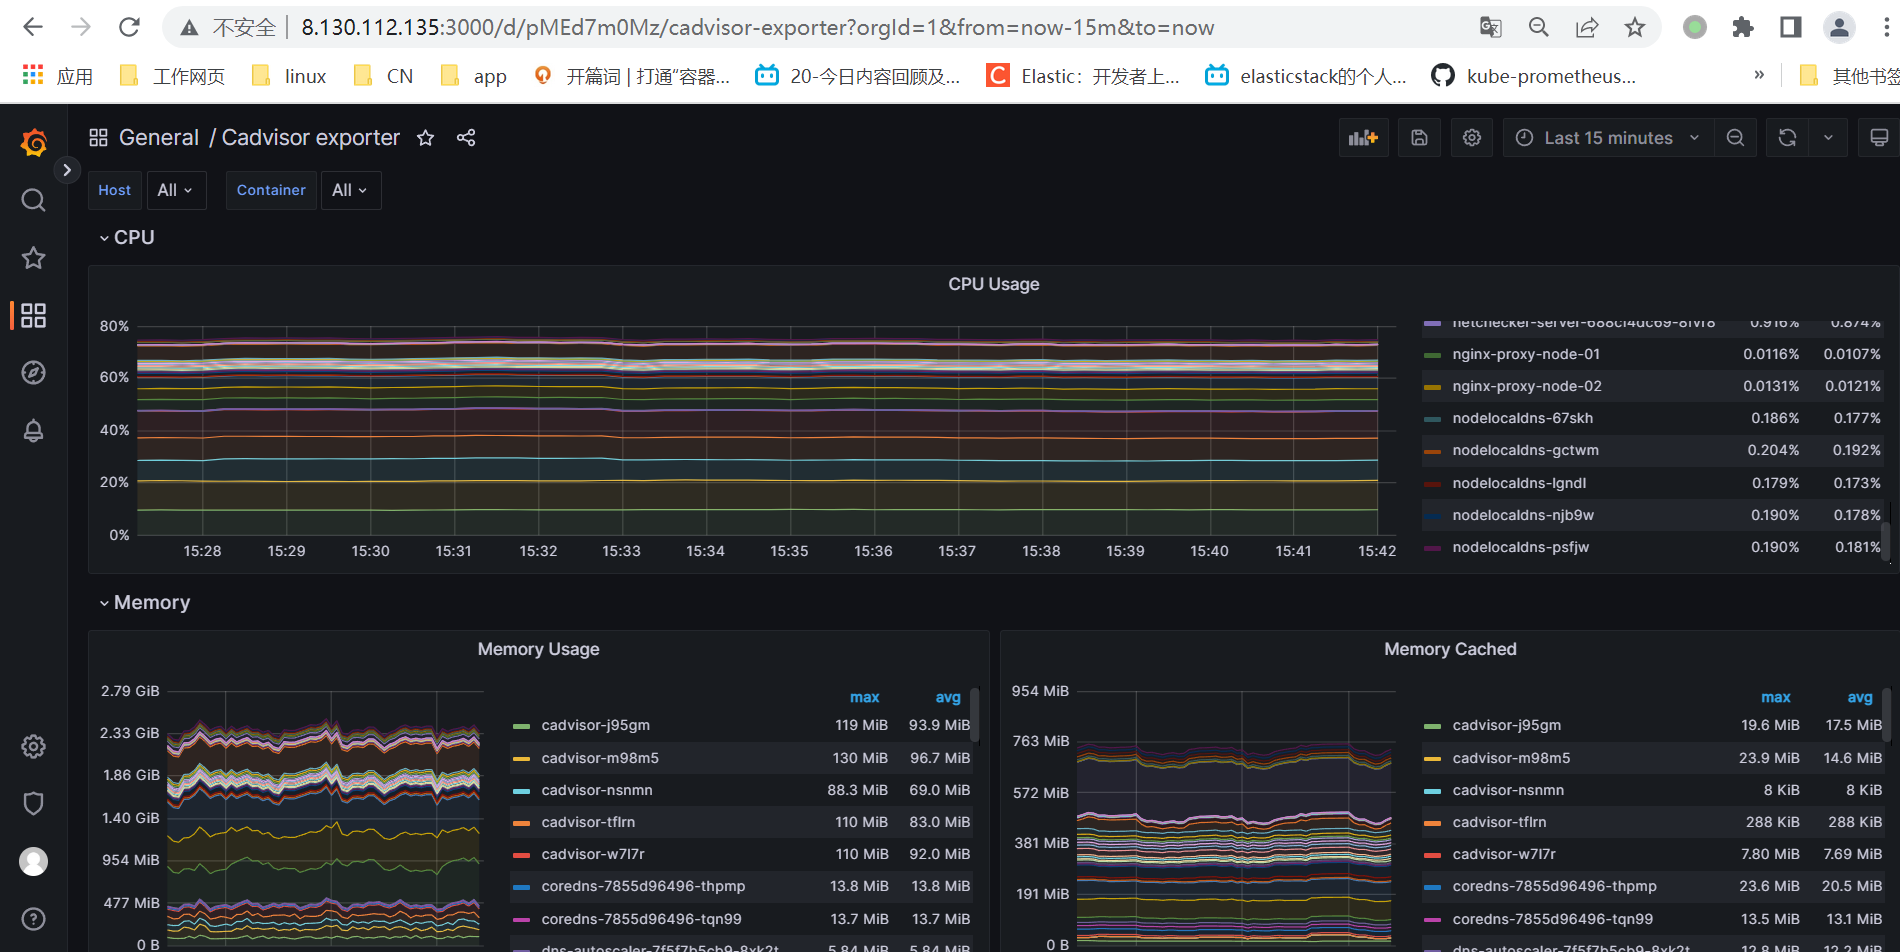Open the Memory Usage panel title menu
The height and width of the screenshot is (952, 1900).
(x=538, y=649)
